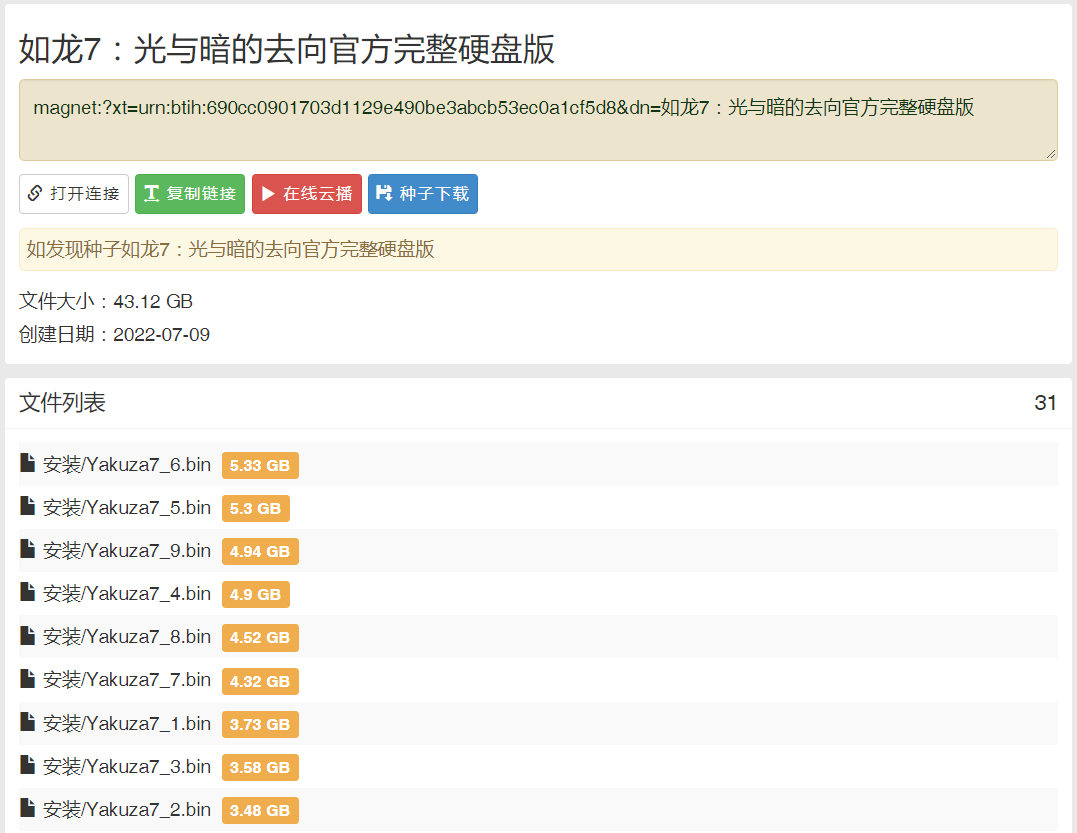This screenshot has width=1077, height=833.
Task: Click the file icon beside Yakuza7_5.bin
Action: point(27,506)
